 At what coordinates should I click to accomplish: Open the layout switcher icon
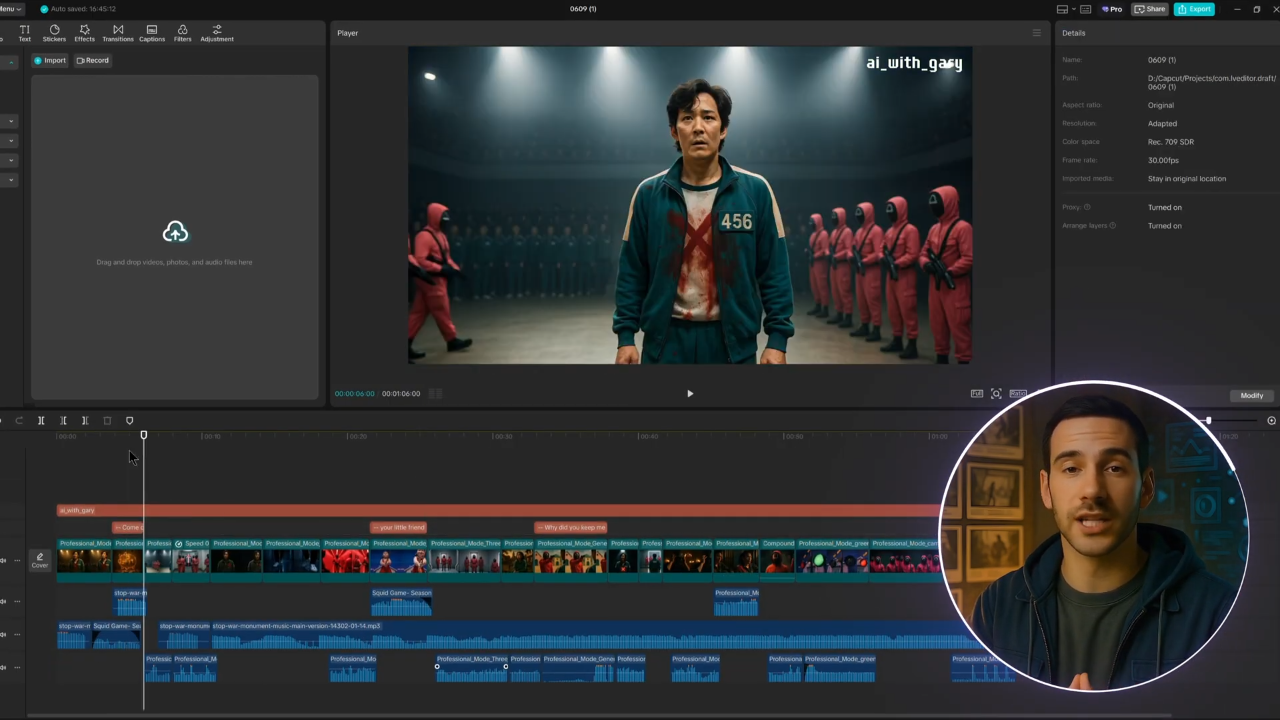coord(1062,9)
